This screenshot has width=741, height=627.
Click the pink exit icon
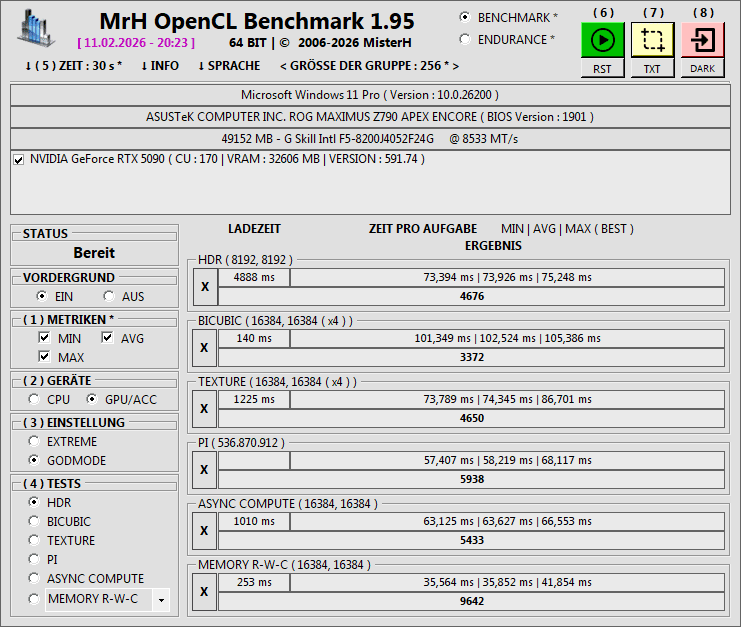coord(703,40)
